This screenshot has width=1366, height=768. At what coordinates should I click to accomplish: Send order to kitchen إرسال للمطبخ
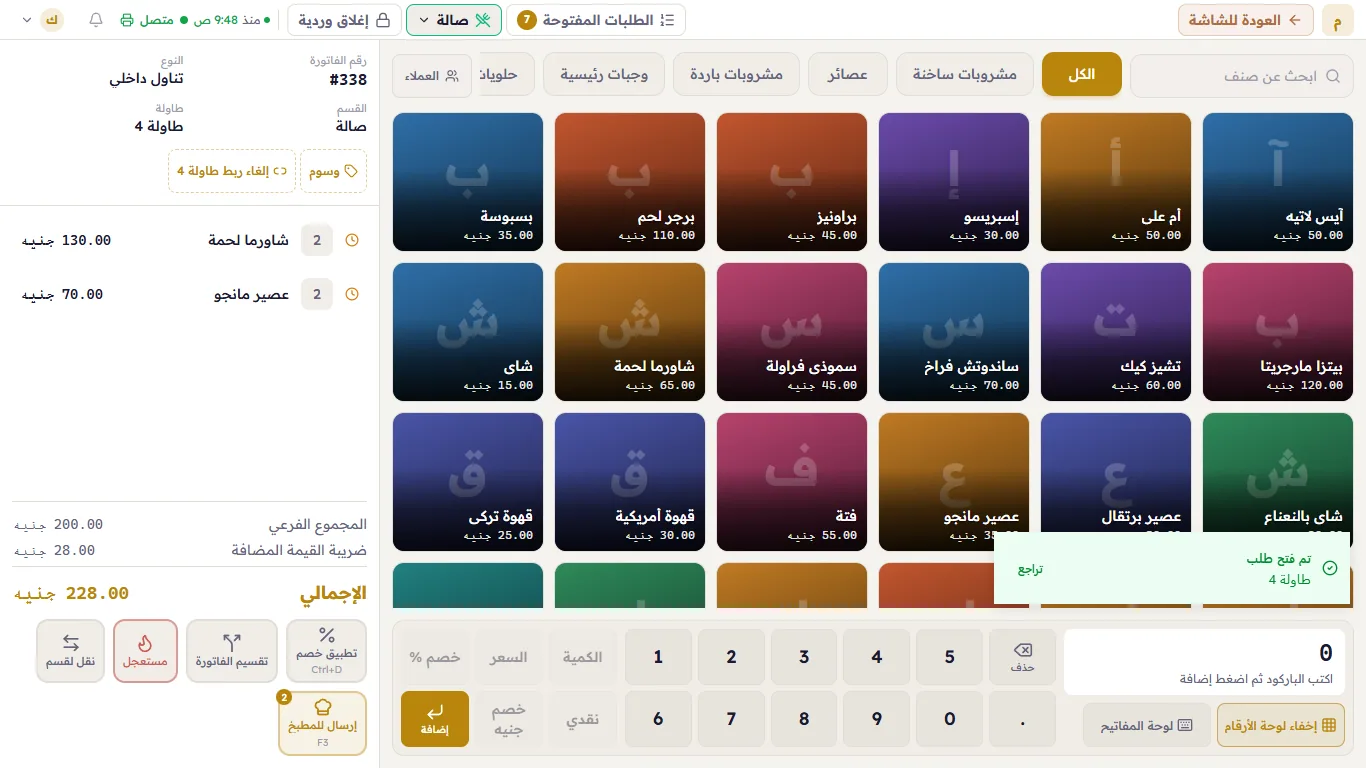322,723
